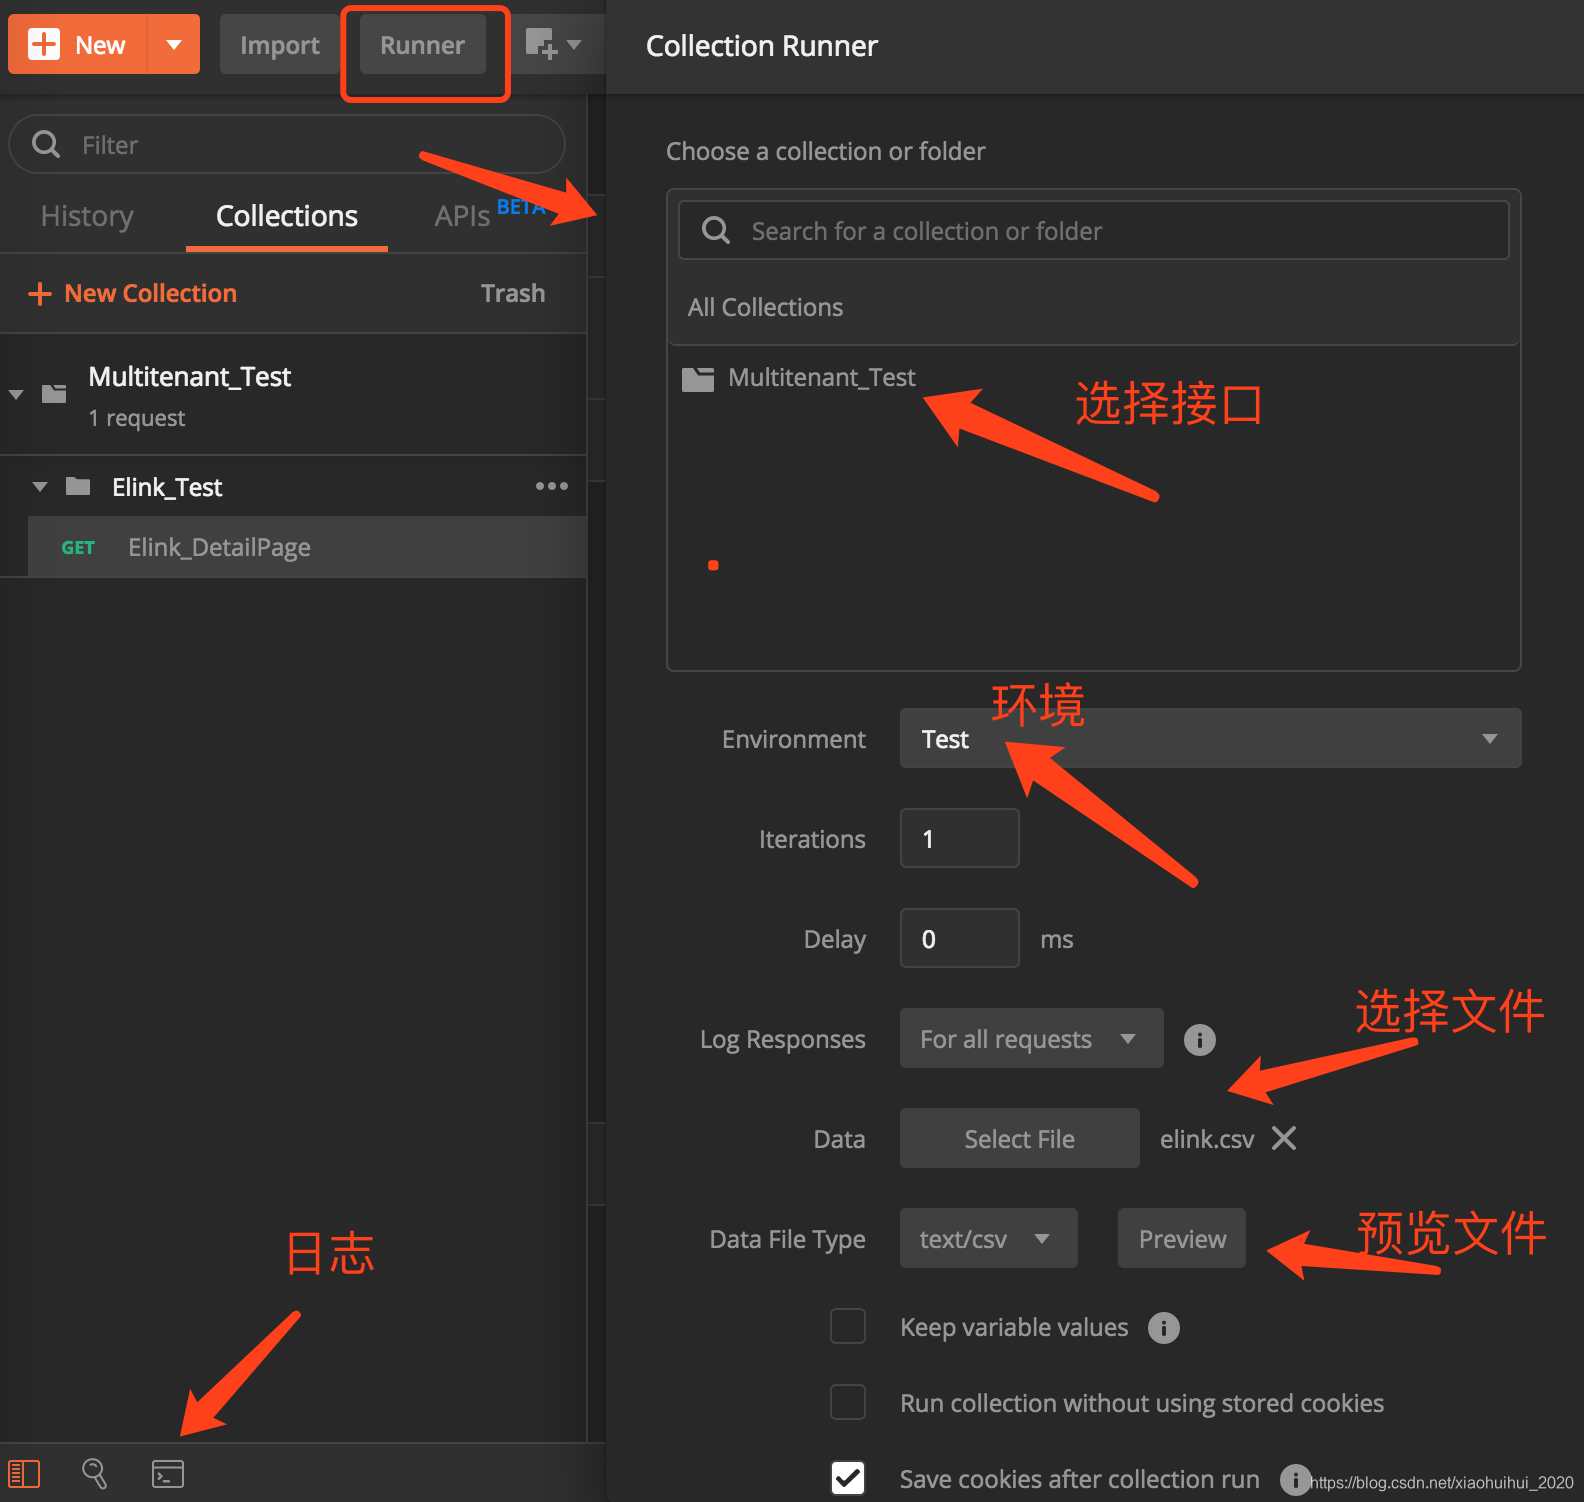Switch to the Collections tab
The width and height of the screenshot is (1584, 1502).
287,216
